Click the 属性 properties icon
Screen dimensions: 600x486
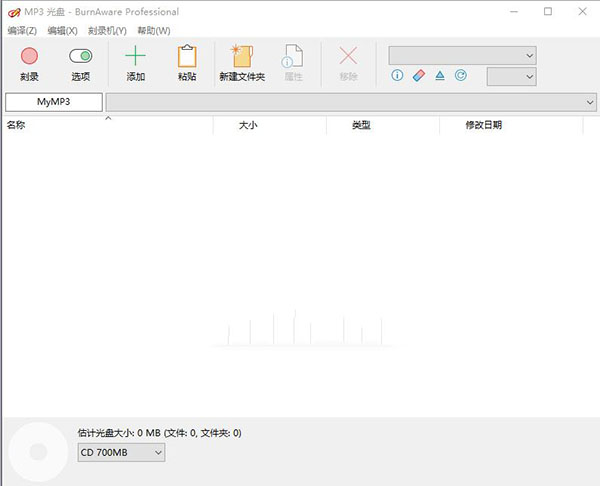[x=293, y=56]
